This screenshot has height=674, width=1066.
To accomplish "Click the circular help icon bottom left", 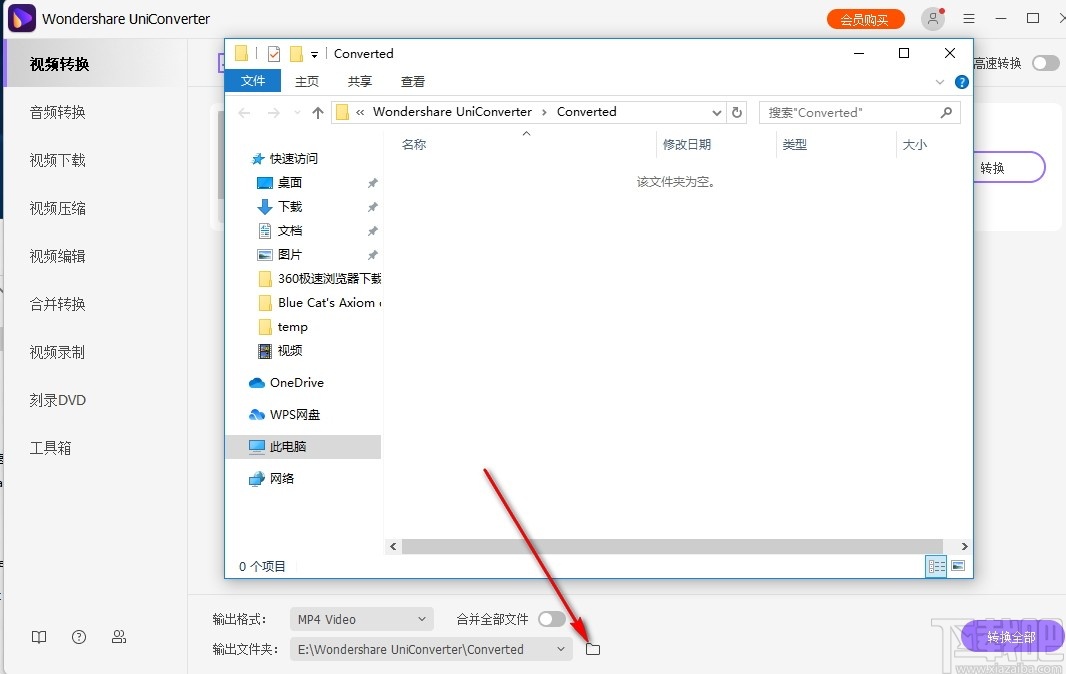I will tap(78, 637).
